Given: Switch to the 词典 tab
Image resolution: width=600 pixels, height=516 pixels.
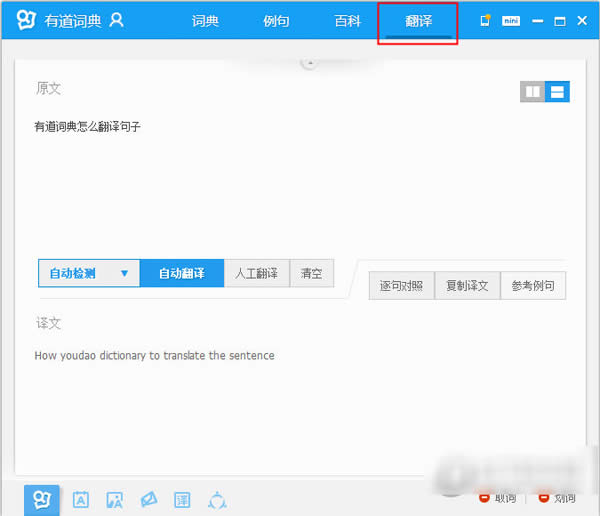Looking at the screenshot, I should pyautogui.click(x=205, y=21).
